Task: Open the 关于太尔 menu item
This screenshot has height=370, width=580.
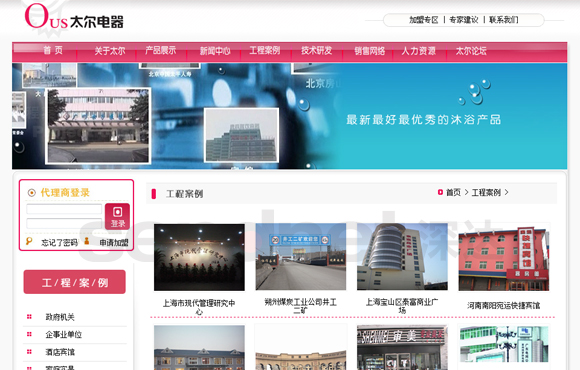Action: (x=110, y=51)
